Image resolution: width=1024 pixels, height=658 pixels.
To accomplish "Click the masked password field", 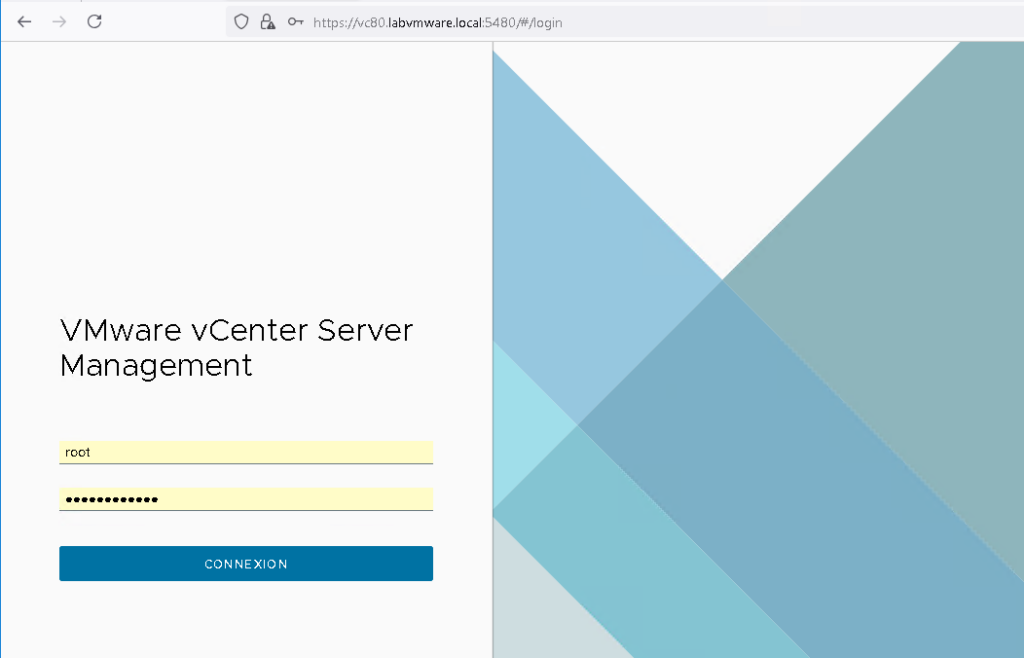I will 245,499.
